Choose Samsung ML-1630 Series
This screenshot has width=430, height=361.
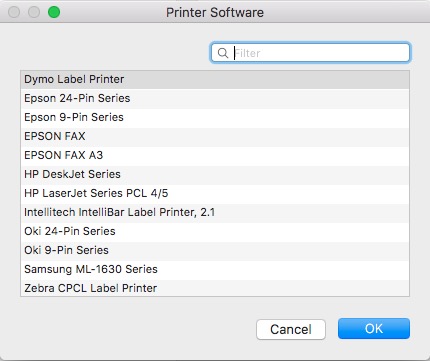tap(215, 269)
